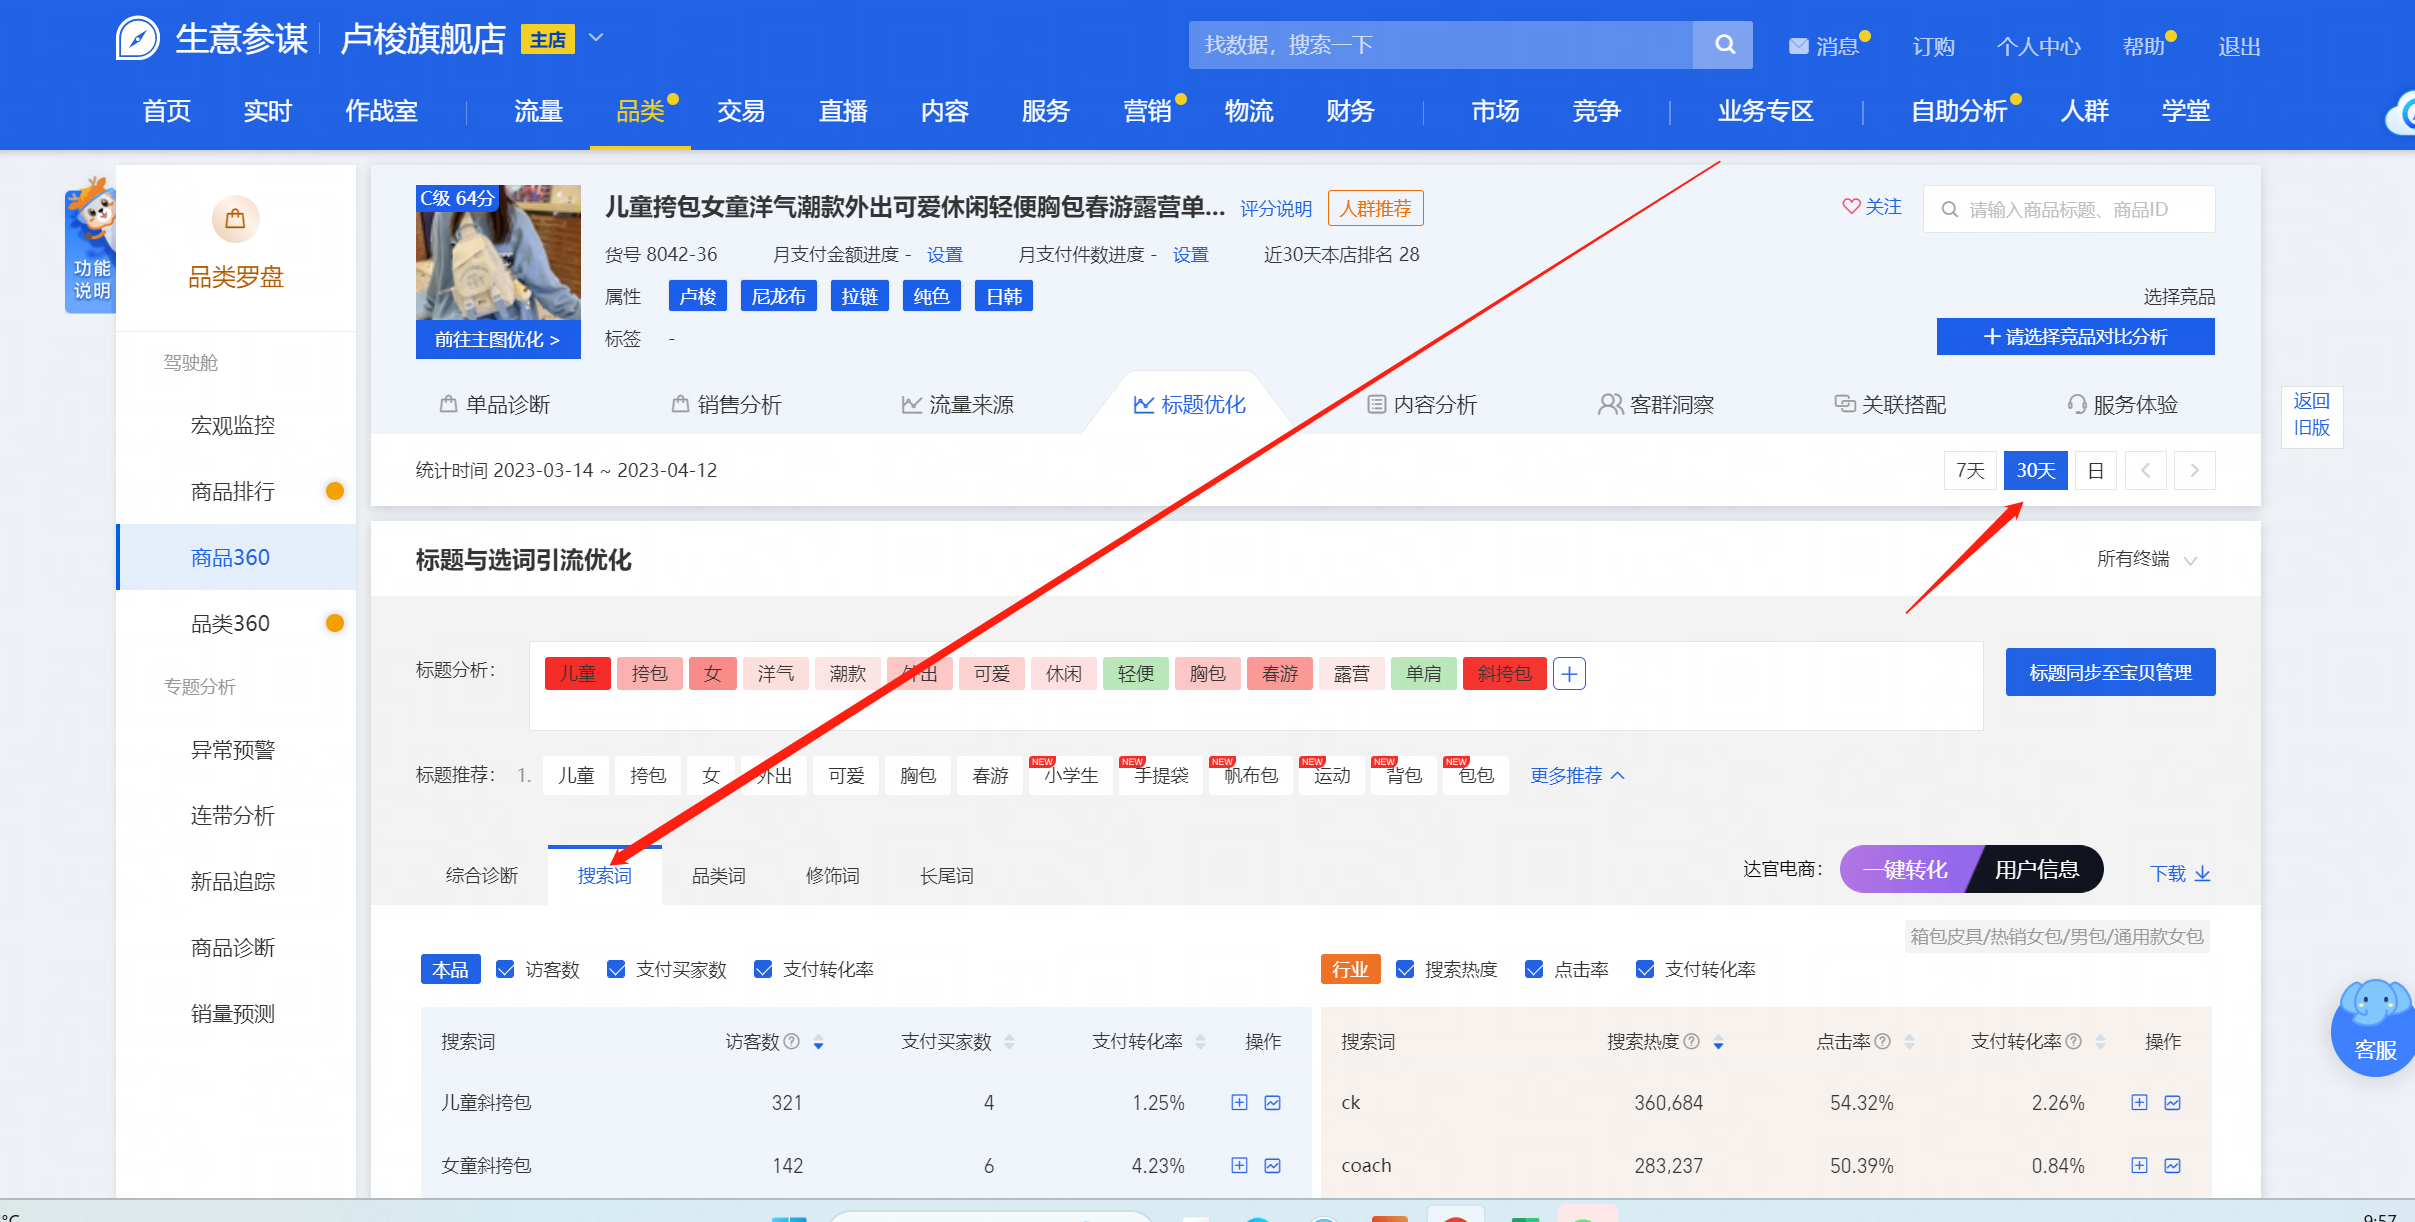Click the search magnifier icon in header

click(1724, 45)
